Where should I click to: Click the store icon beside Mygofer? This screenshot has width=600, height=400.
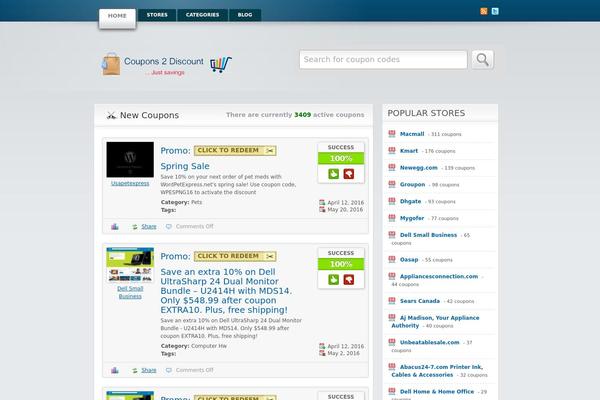click(392, 218)
